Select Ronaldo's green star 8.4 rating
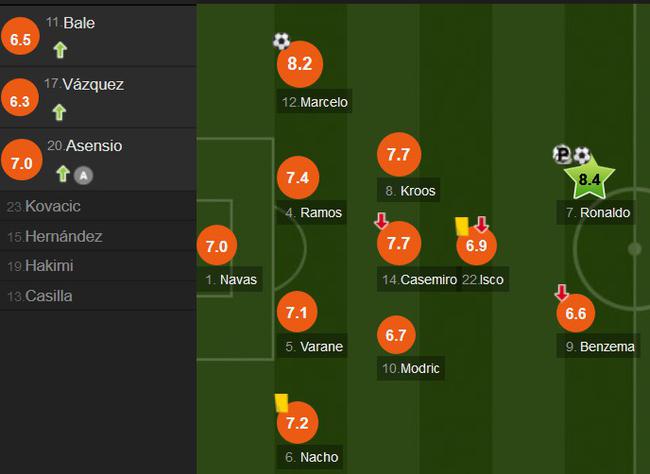Image resolution: width=650 pixels, height=474 pixels. (589, 178)
